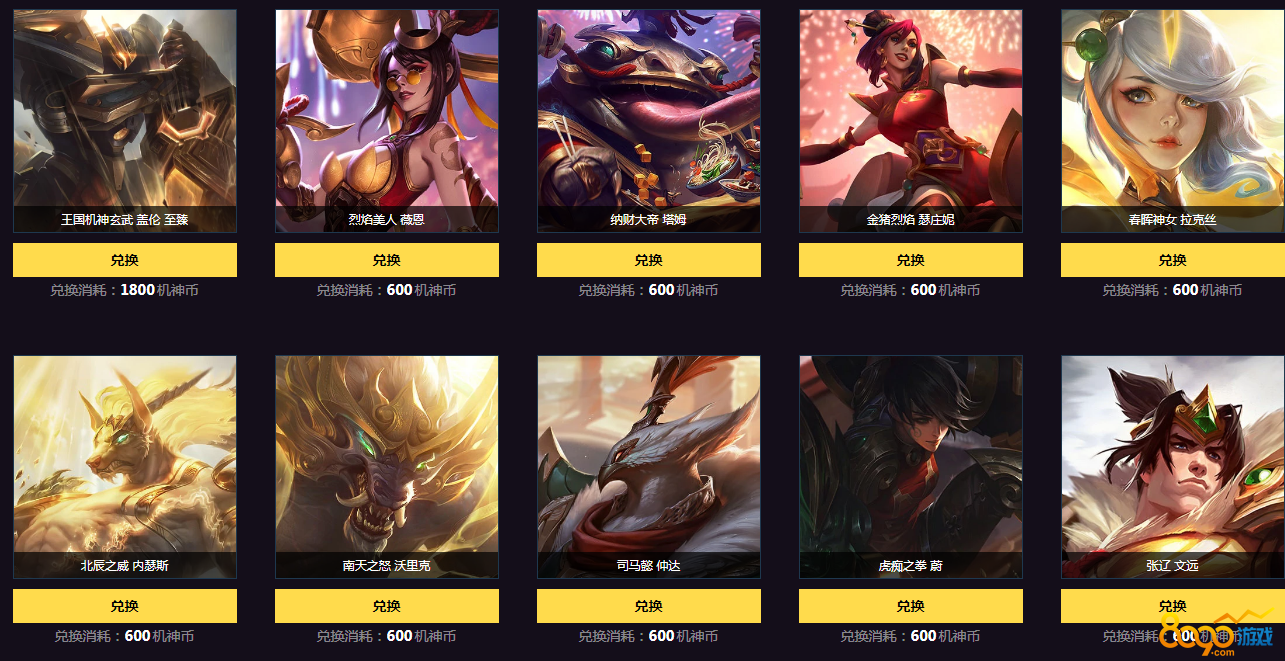This screenshot has width=1285, height=661.
Task: Open the 北辰之威 内瑟斯 skin image
Action: pyautogui.click(x=125, y=467)
